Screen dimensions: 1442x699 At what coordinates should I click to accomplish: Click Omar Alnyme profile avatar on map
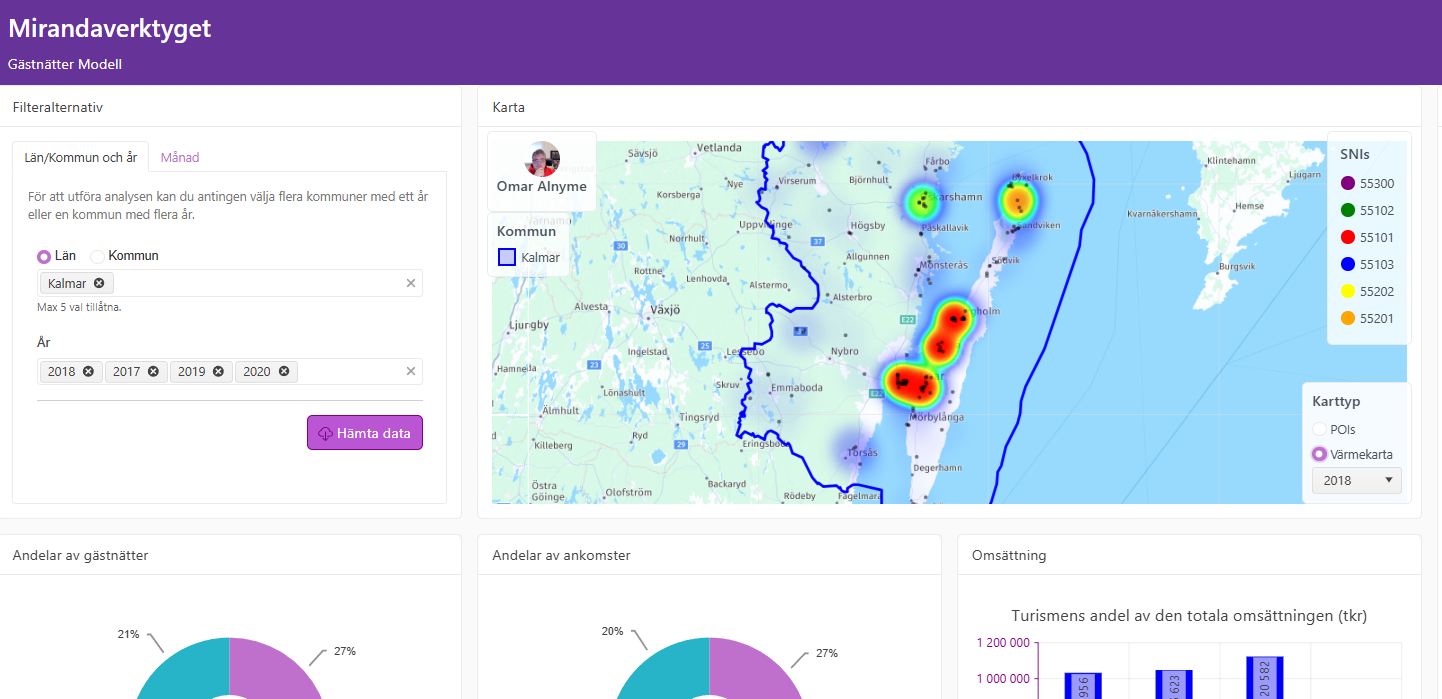click(542, 159)
